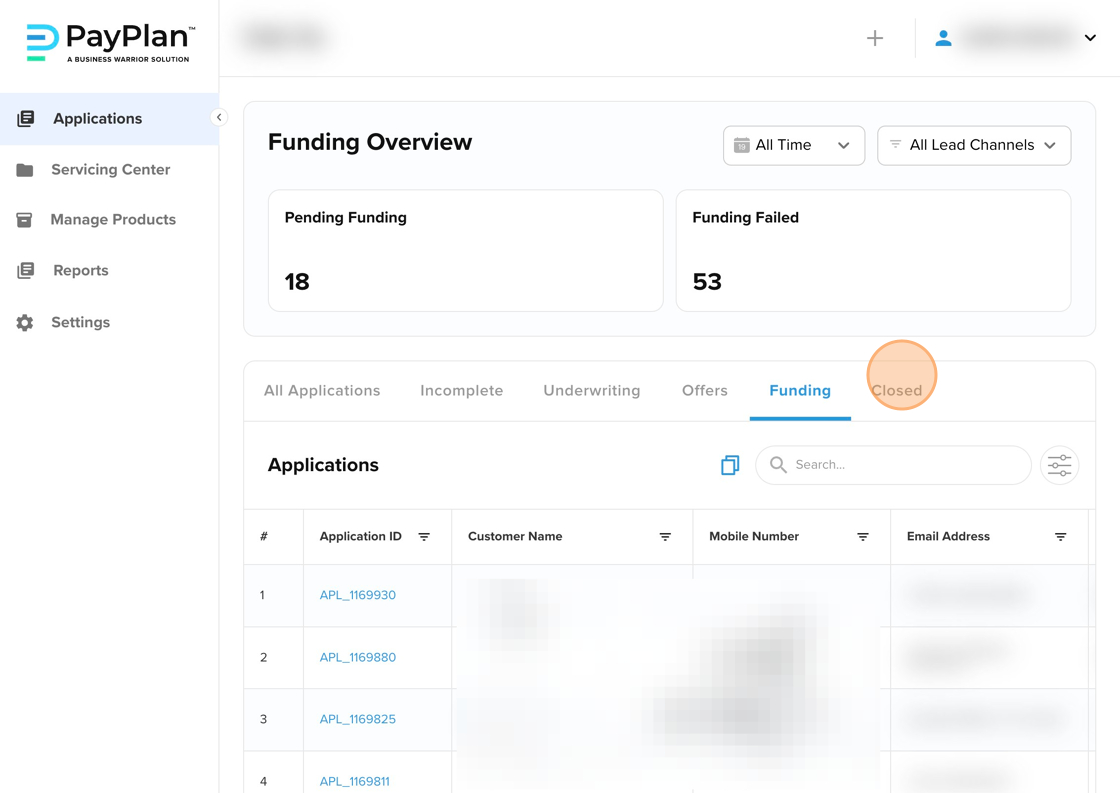This screenshot has height=793, width=1120.
Task: Filter the Email Address column
Action: click(1061, 537)
